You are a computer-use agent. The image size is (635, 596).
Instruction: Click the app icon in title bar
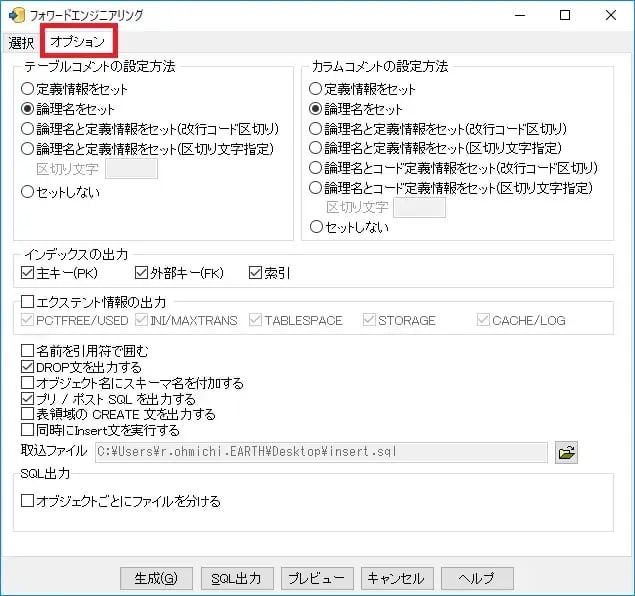[16, 15]
